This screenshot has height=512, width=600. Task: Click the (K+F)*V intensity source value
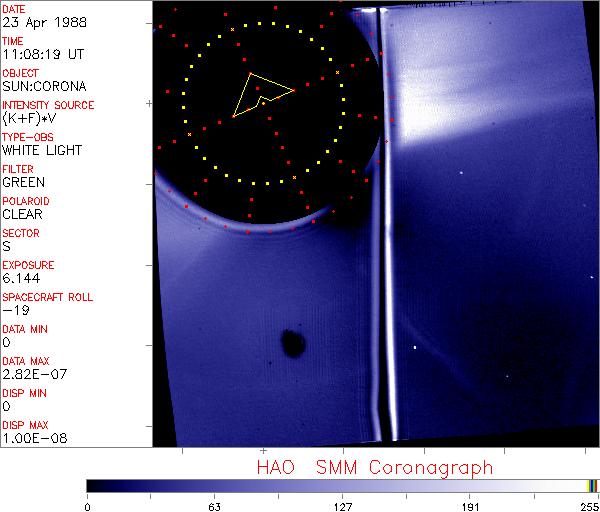coord(30,118)
